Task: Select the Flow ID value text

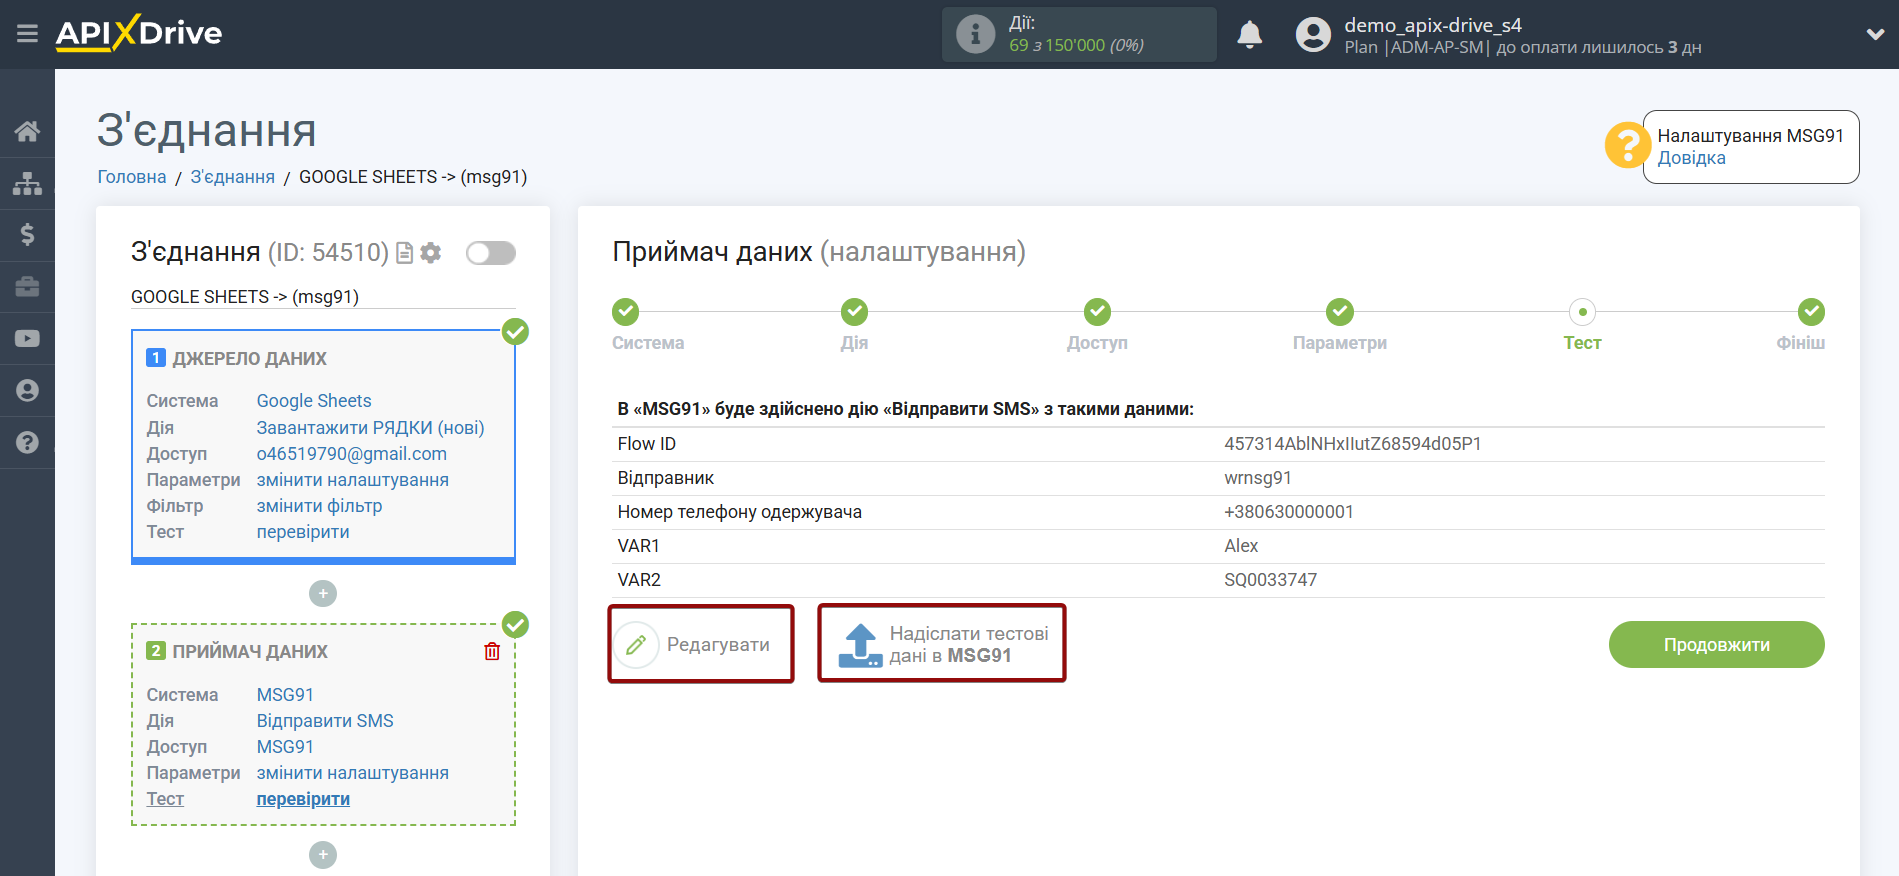Action: pos(1353,444)
